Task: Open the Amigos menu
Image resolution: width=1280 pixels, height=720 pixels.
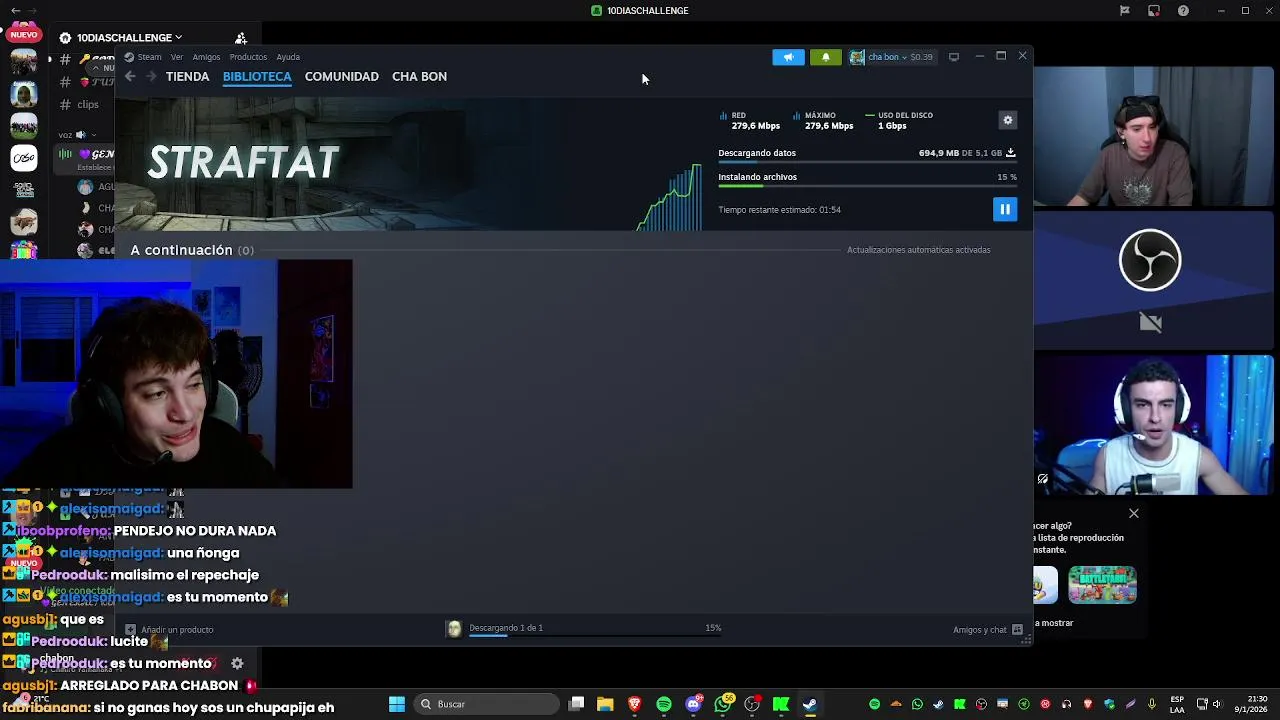Action: pos(206,57)
